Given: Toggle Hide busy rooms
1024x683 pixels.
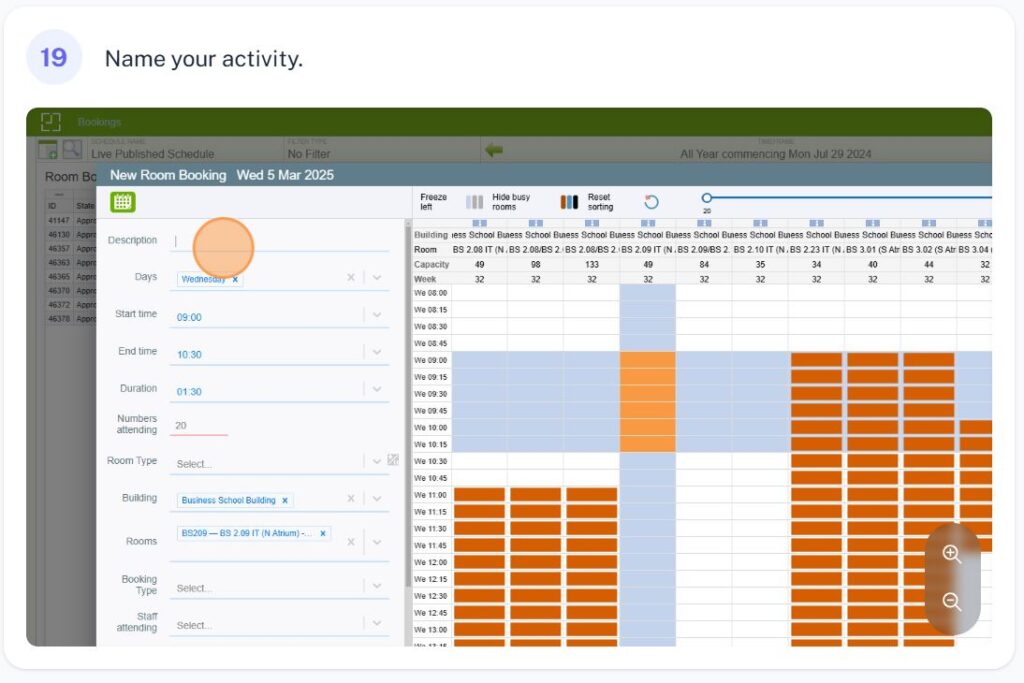Looking at the screenshot, I should pos(475,202).
